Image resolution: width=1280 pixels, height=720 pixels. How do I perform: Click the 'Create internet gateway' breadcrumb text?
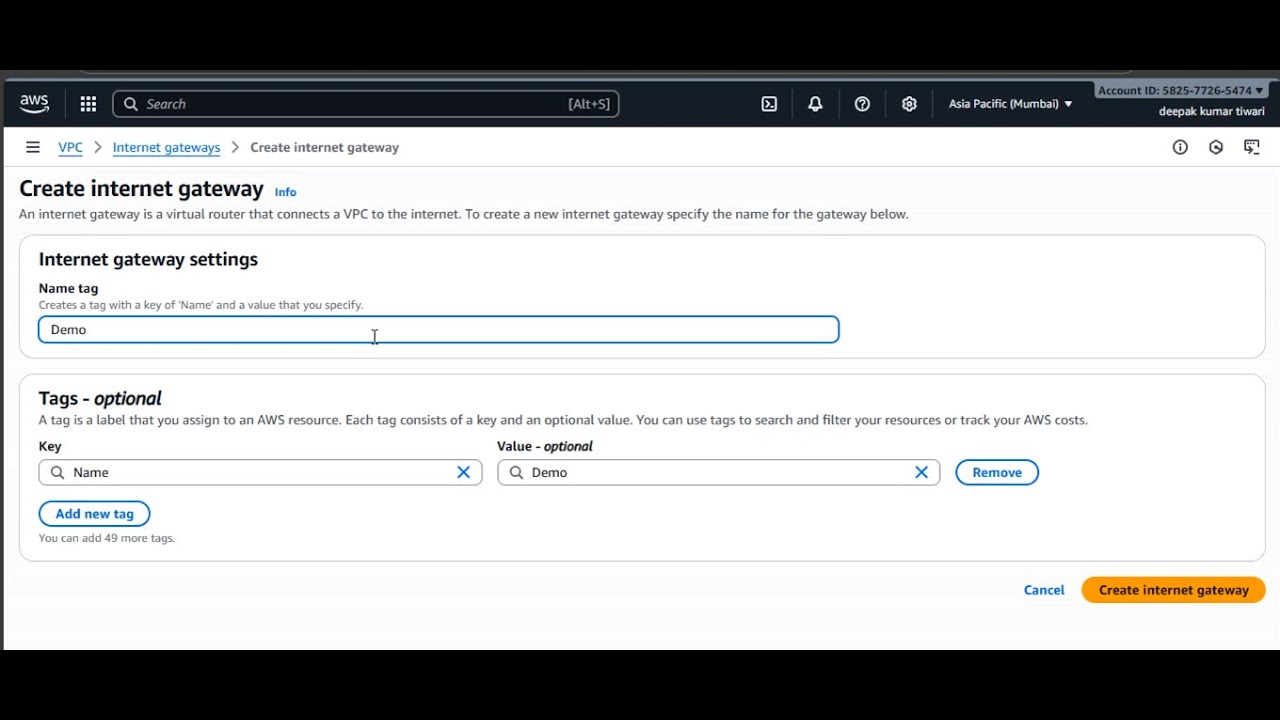(x=324, y=147)
